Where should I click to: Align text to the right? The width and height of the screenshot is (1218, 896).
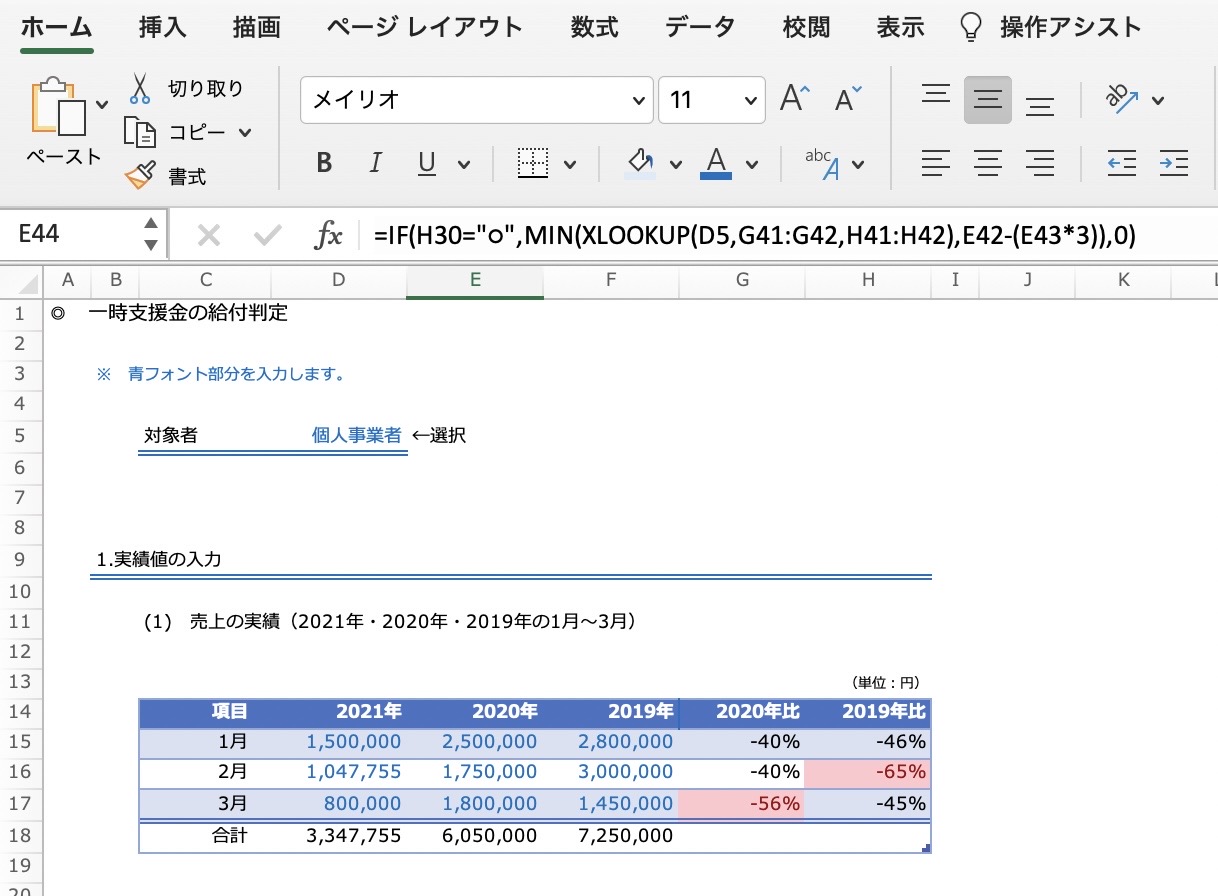click(1040, 162)
